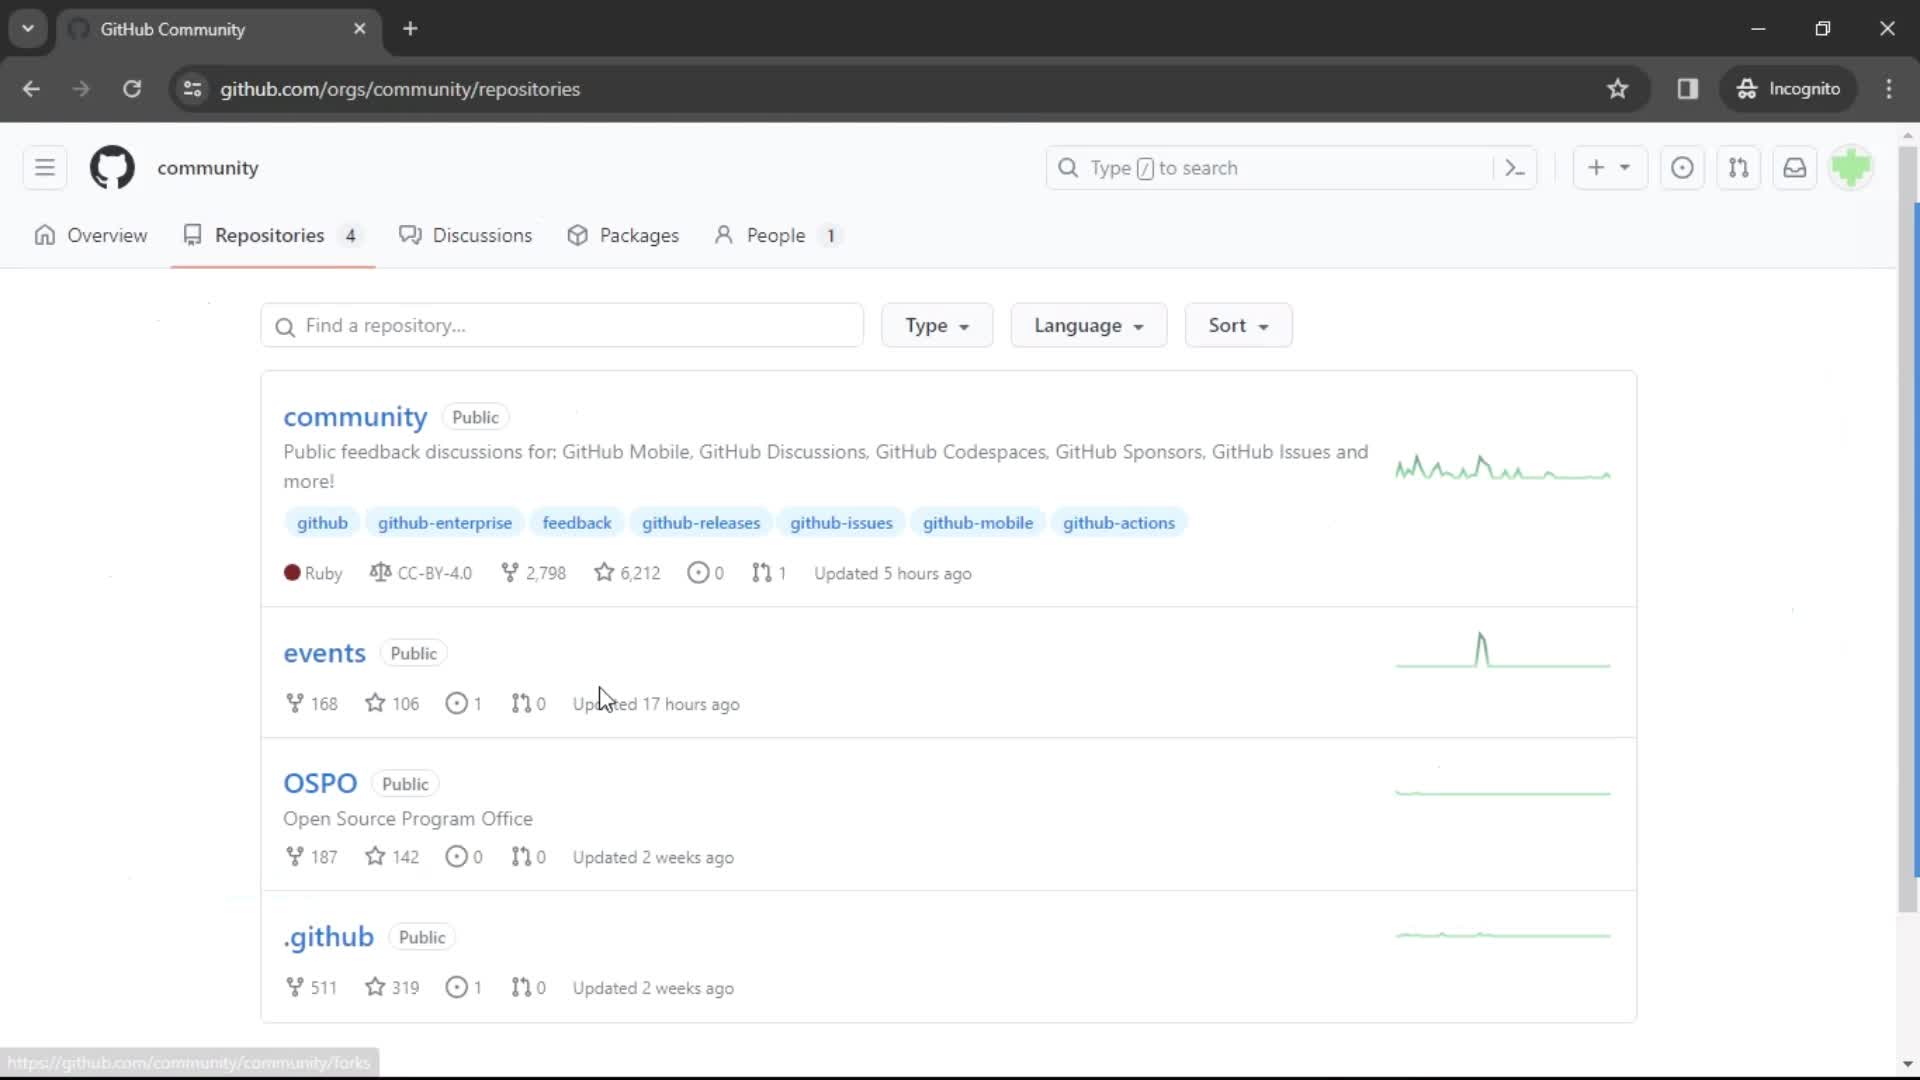The height and width of the screenshot is (1080, 1920).
Task: Select the github-releases topic tag
Action: [x=701, y=523]
